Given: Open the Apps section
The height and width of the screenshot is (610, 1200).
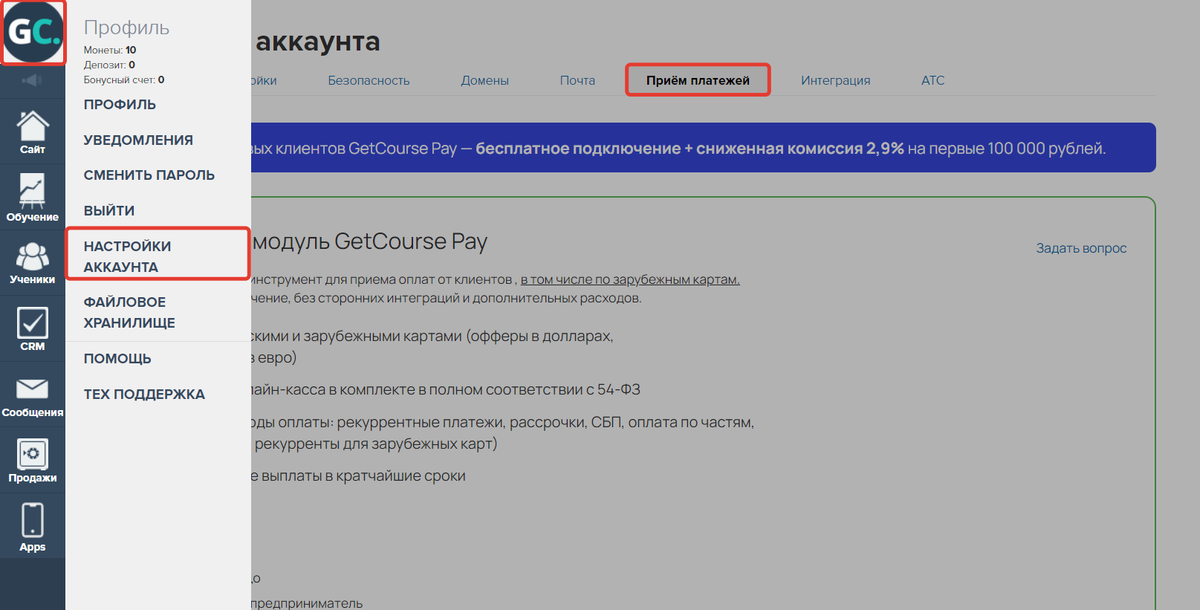Looking at the screenshot, I should point(33,527).
